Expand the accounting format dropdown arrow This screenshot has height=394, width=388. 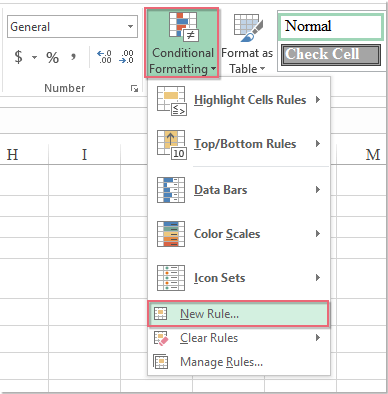(x=34, y=57)
